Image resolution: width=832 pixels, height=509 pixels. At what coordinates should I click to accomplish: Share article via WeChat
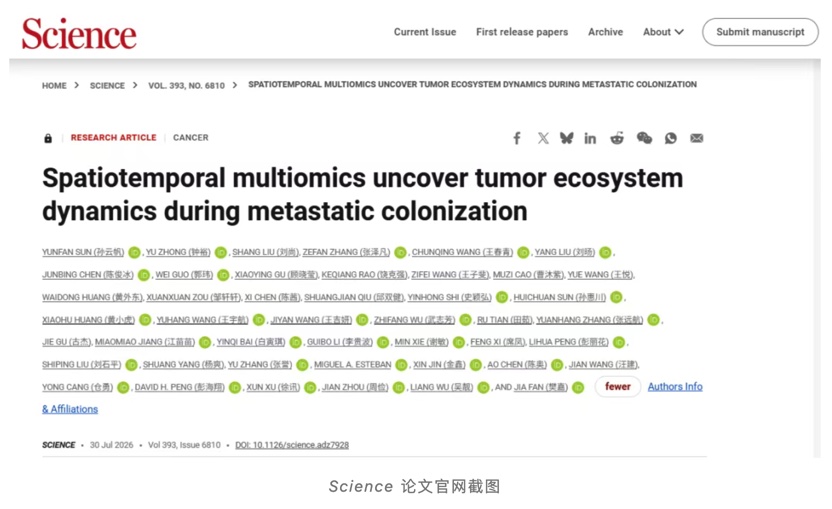coord(644,138)
